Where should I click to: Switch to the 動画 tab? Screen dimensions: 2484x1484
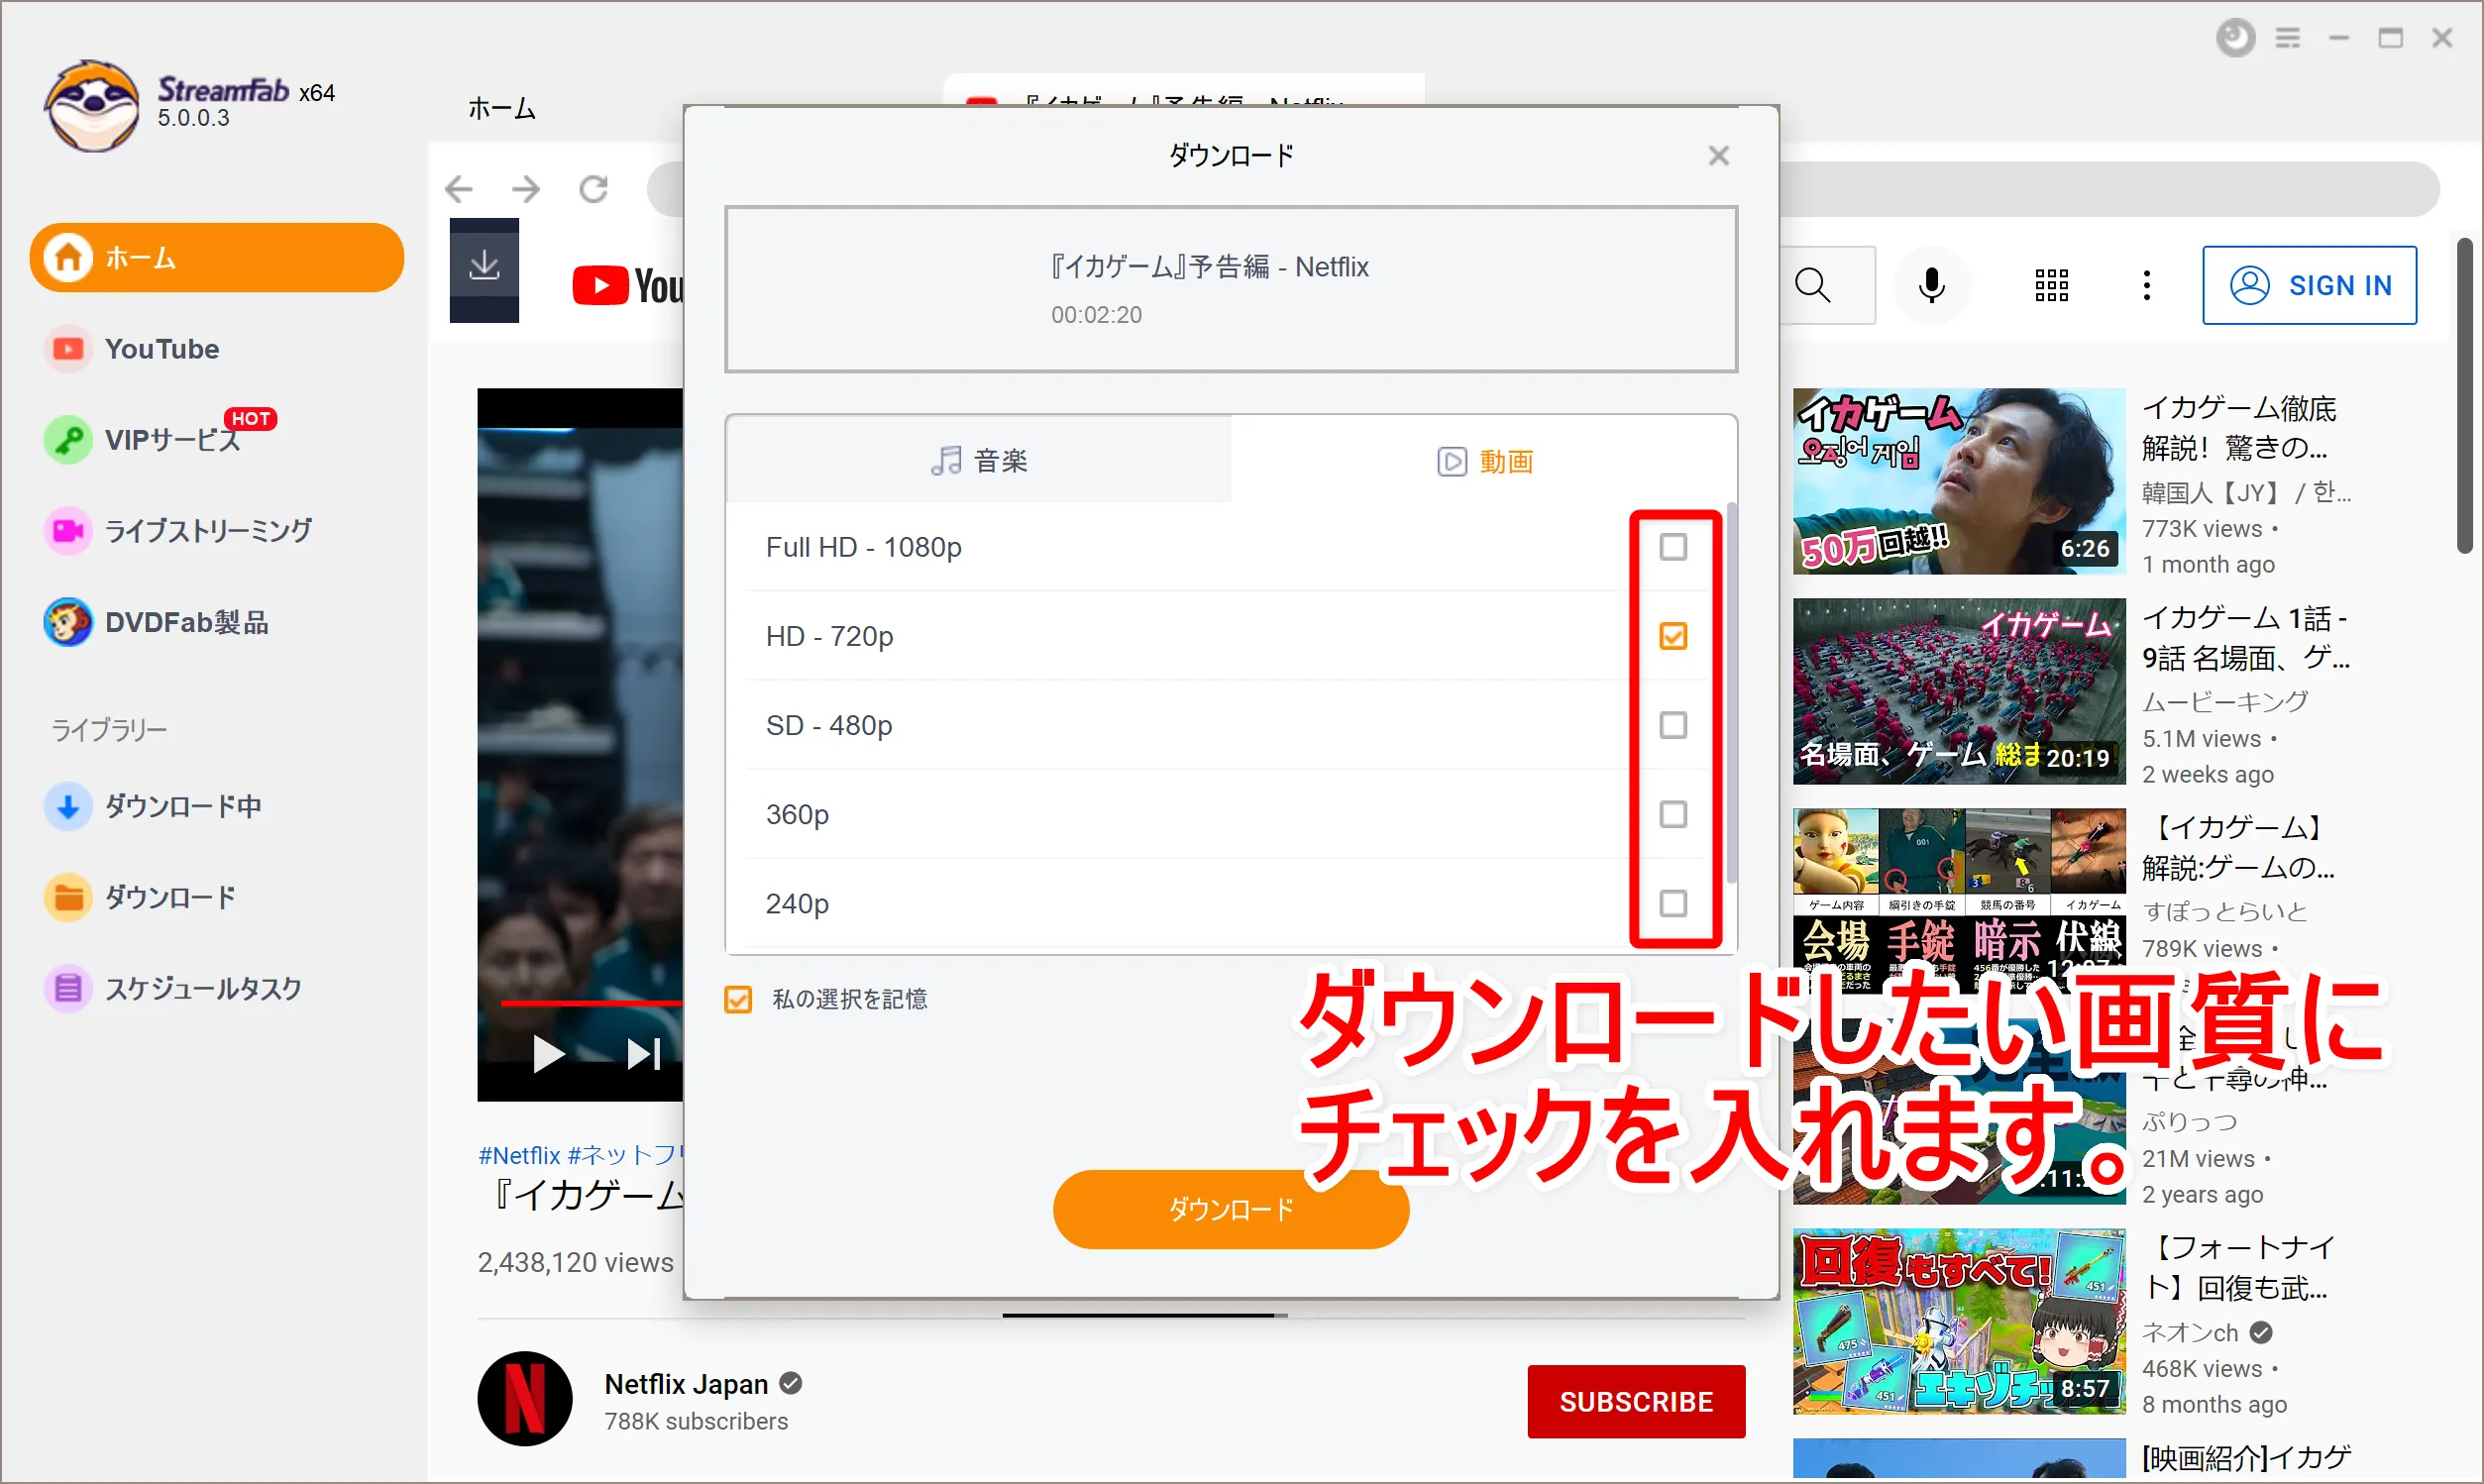pyautogui.click(x=1484, y=460)
